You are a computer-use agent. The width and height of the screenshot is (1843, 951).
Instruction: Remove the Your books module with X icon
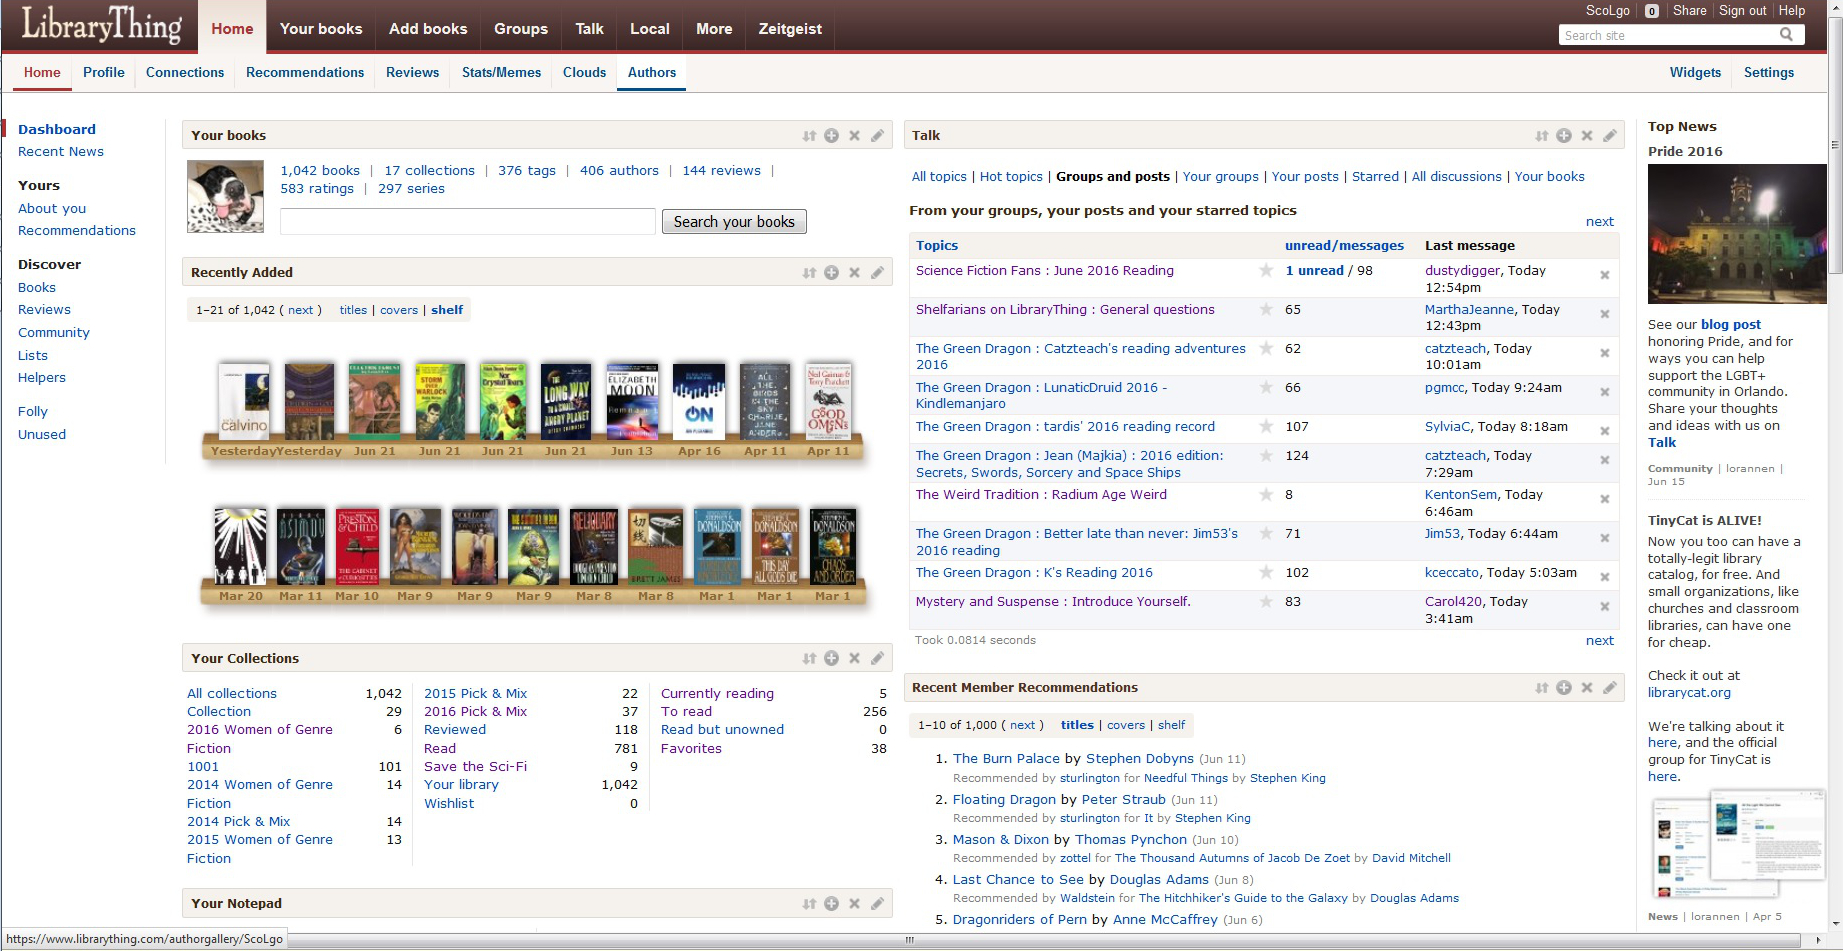pos(854,136)
